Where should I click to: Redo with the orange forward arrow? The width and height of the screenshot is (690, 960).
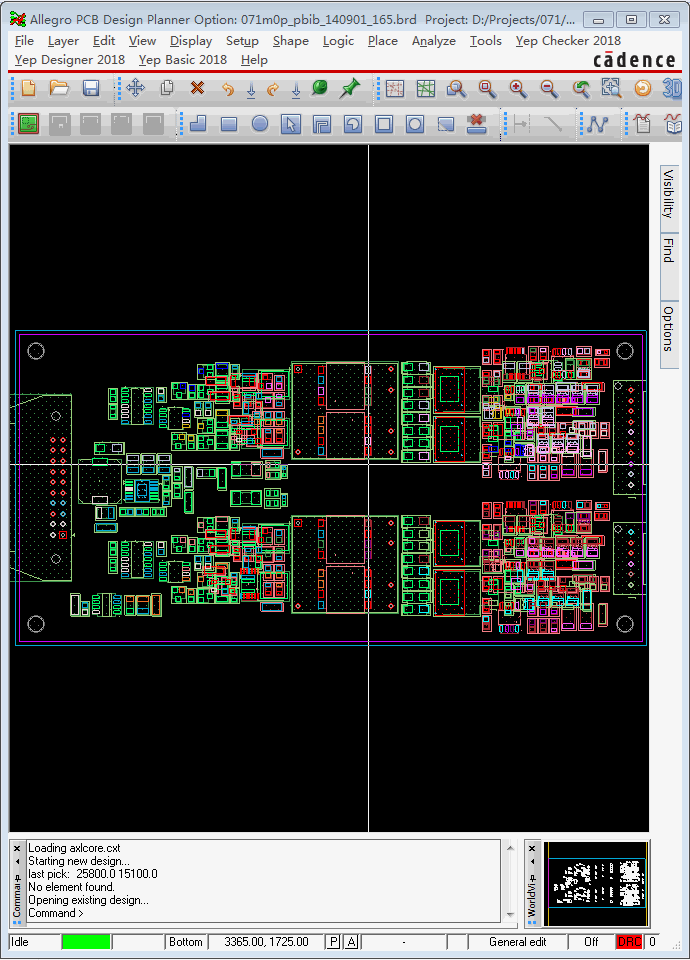273,89
